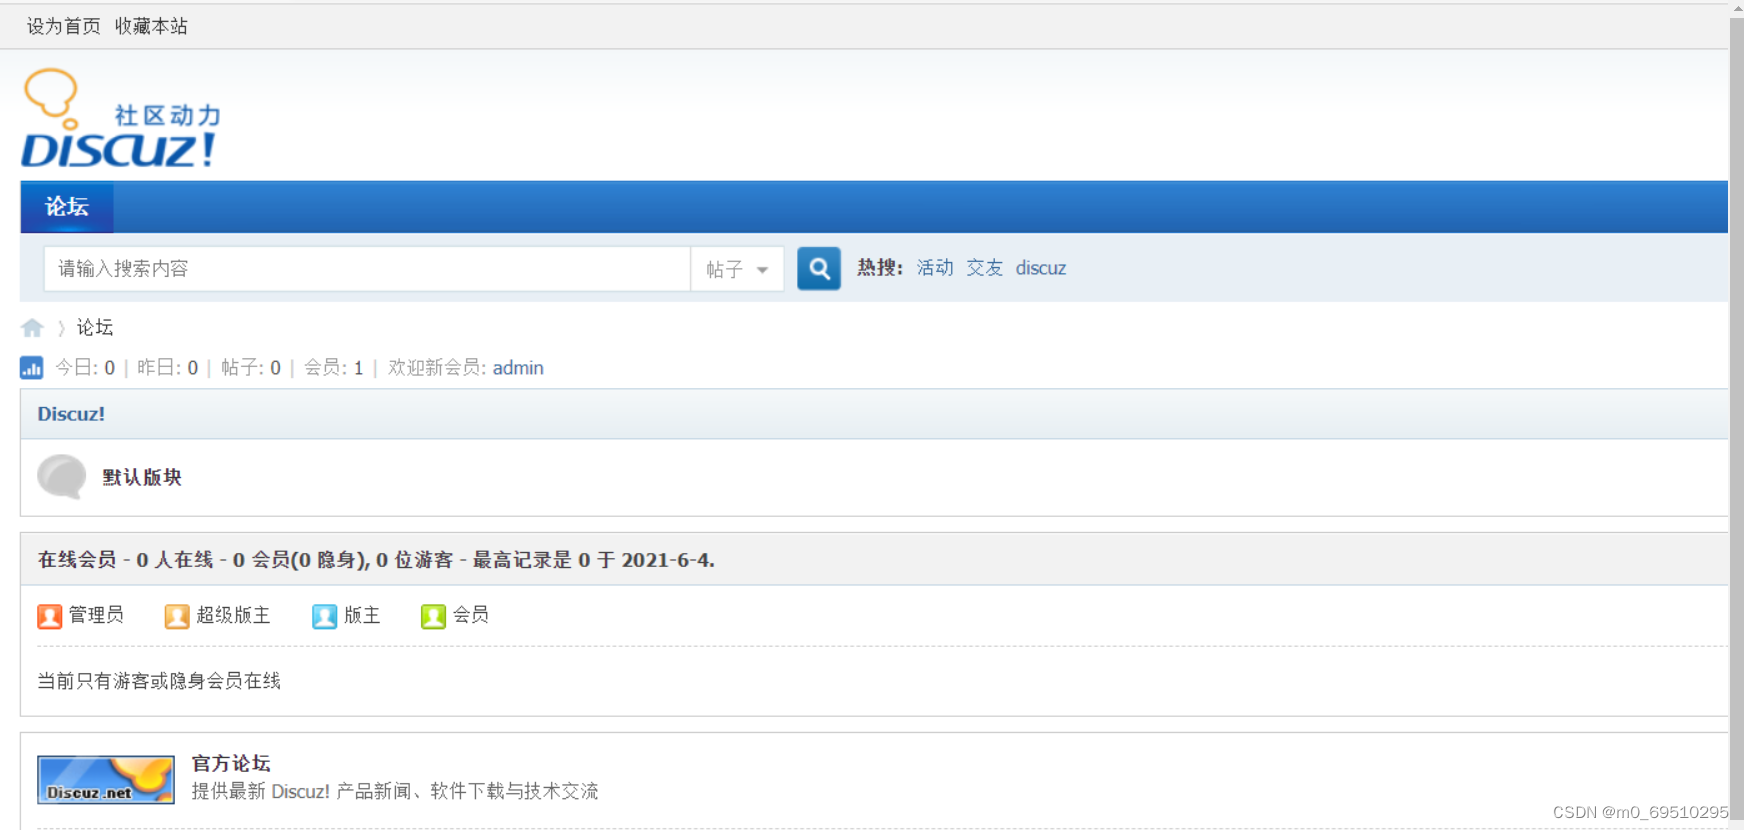Click the 版主 blue user icon
Screen dimensions: 1744x830
[324, 616]
